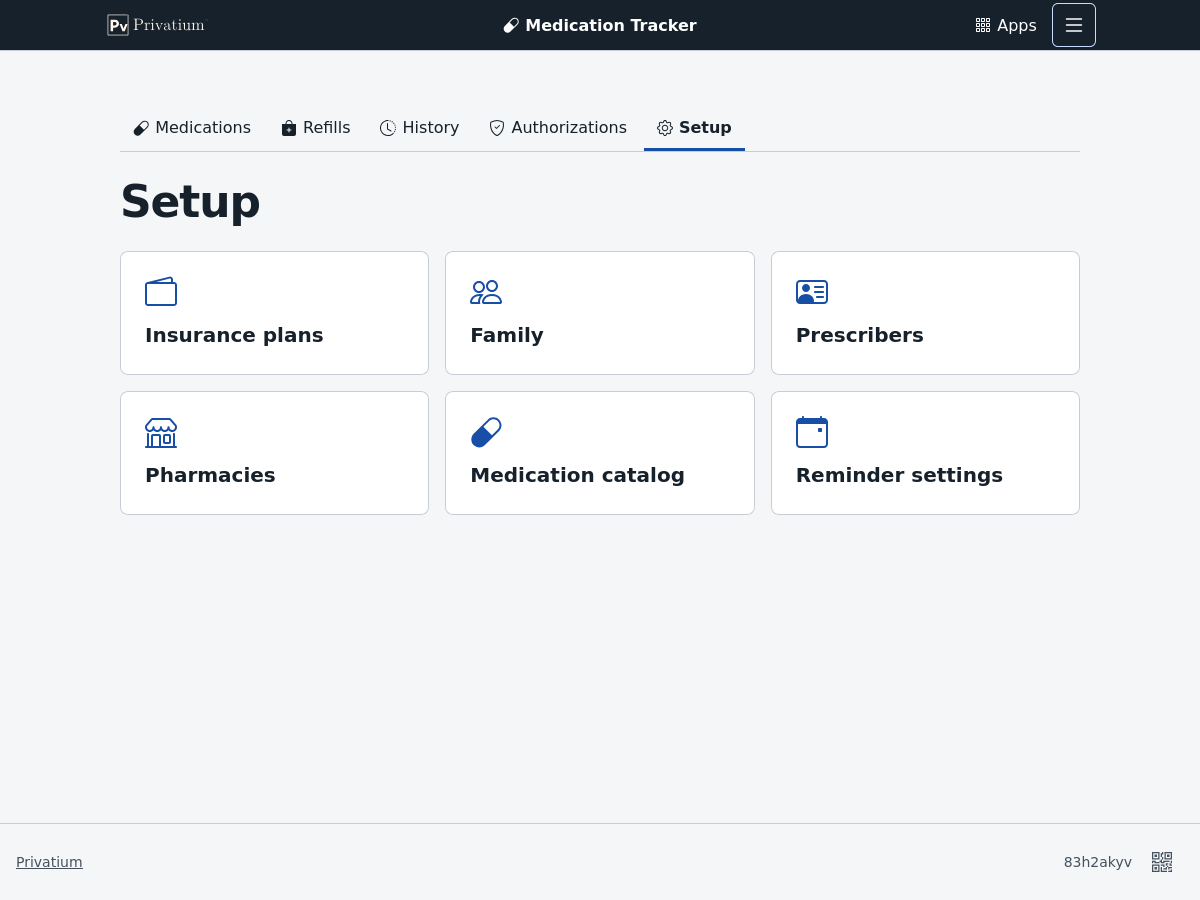Click the Insurance plans wallet icon
The image size is (1200, 900).
[161, 292]
